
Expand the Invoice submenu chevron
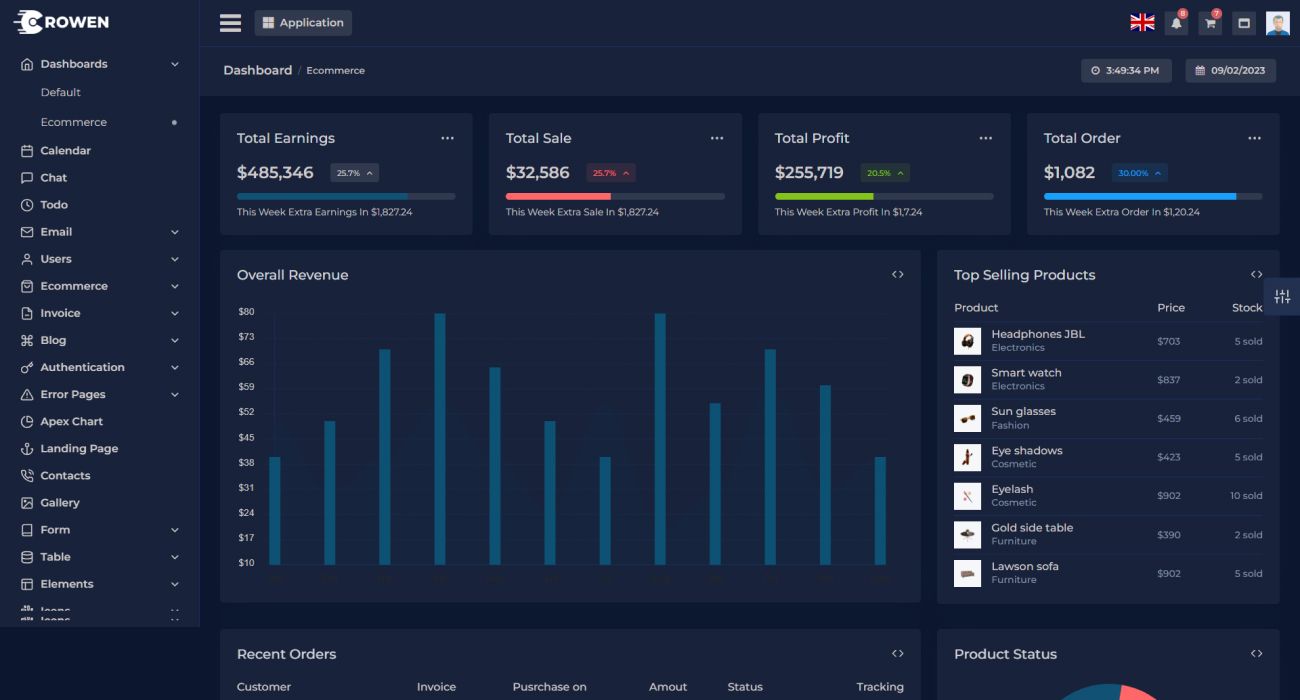point(175,313)
